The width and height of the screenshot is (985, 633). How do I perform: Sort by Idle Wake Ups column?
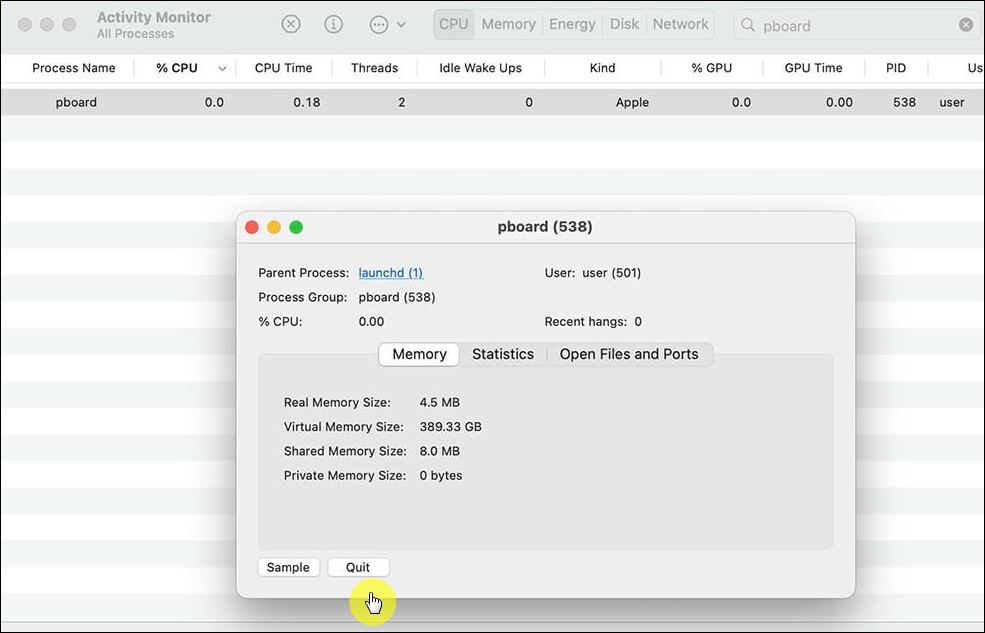pos(481,68)
